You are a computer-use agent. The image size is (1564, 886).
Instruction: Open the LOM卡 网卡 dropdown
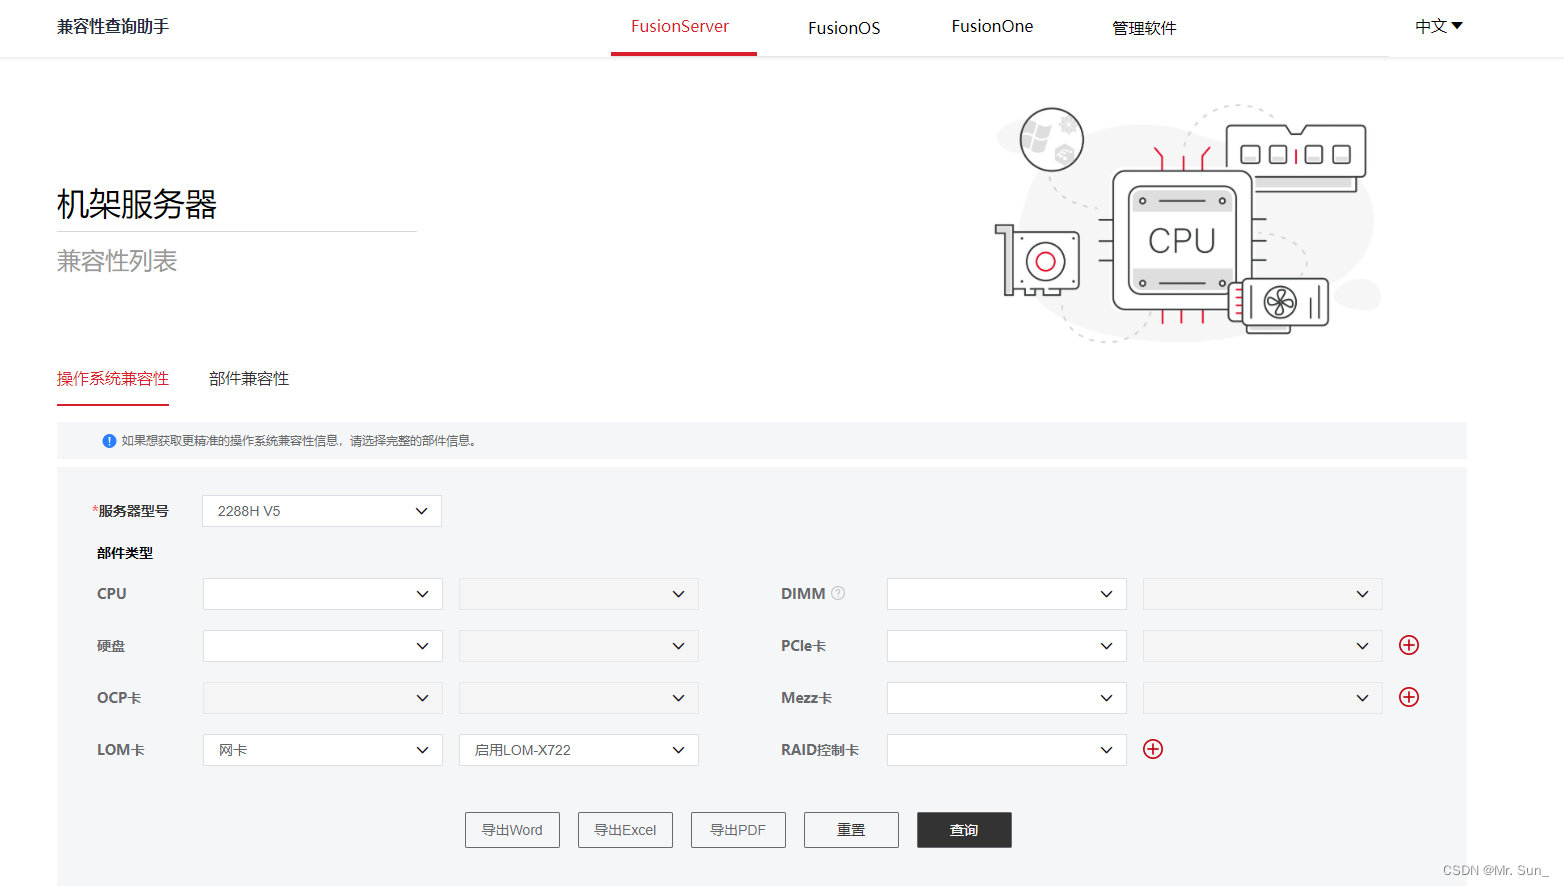pyautogui.click(x=323, y=750)
